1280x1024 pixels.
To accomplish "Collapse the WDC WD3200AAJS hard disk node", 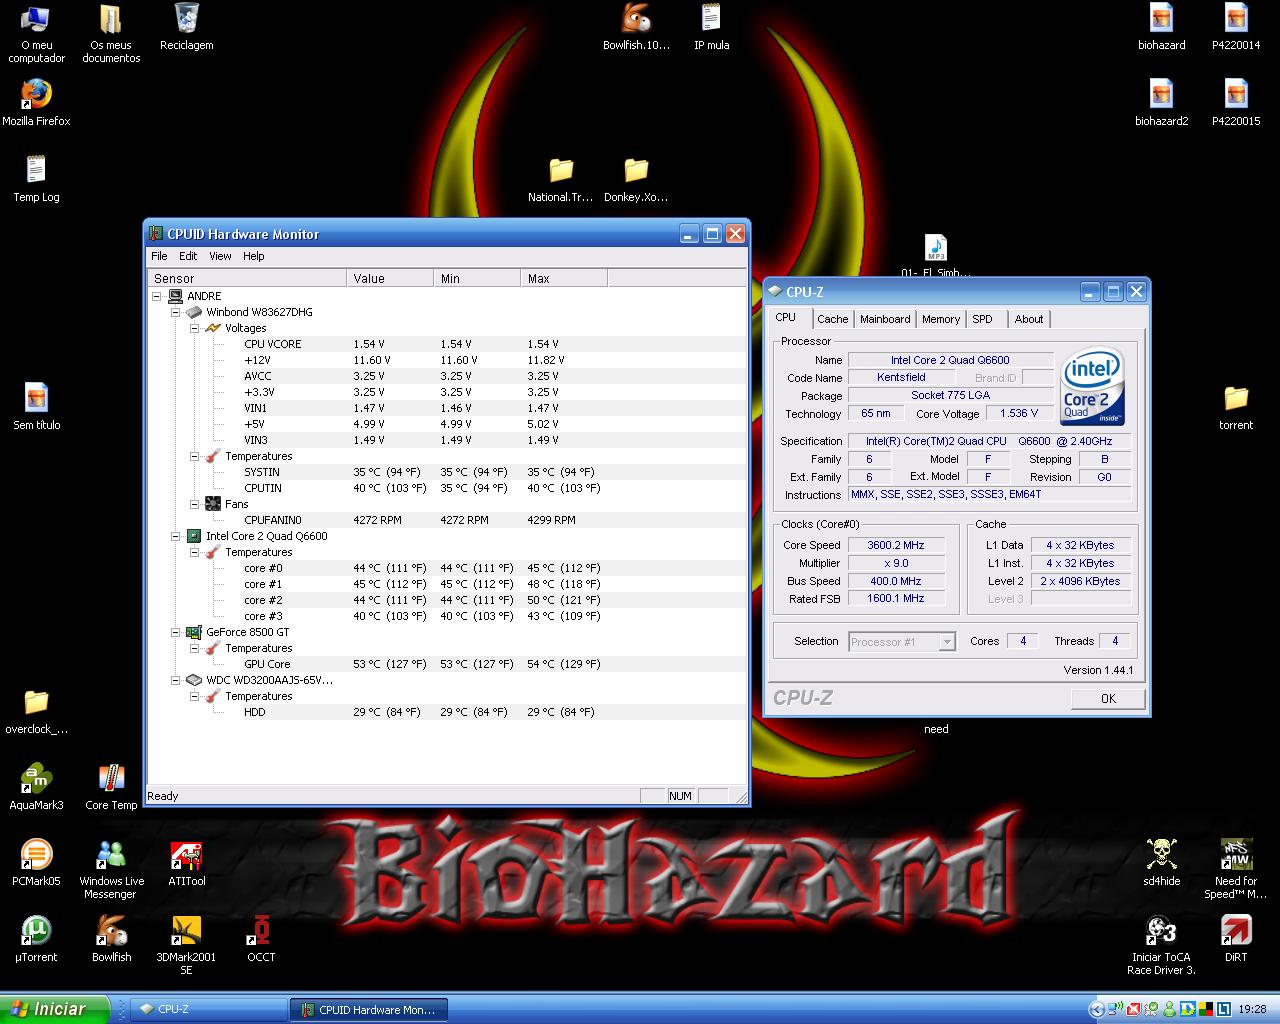I will 176,680.
